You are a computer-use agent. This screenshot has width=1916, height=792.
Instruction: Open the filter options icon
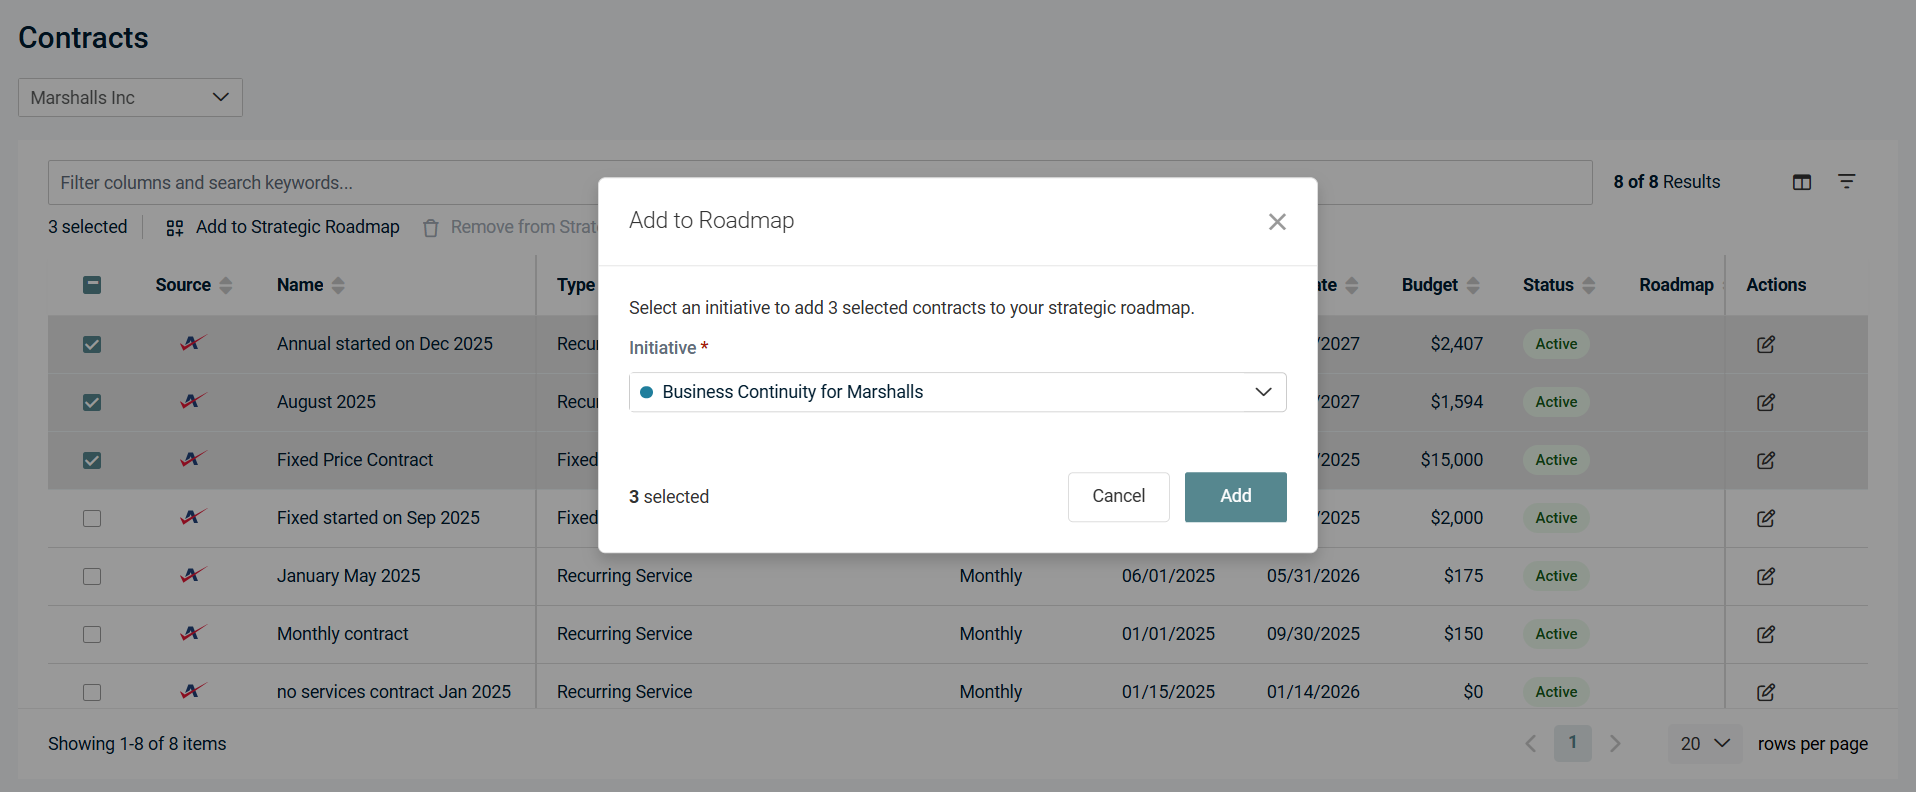point(1846,182)
